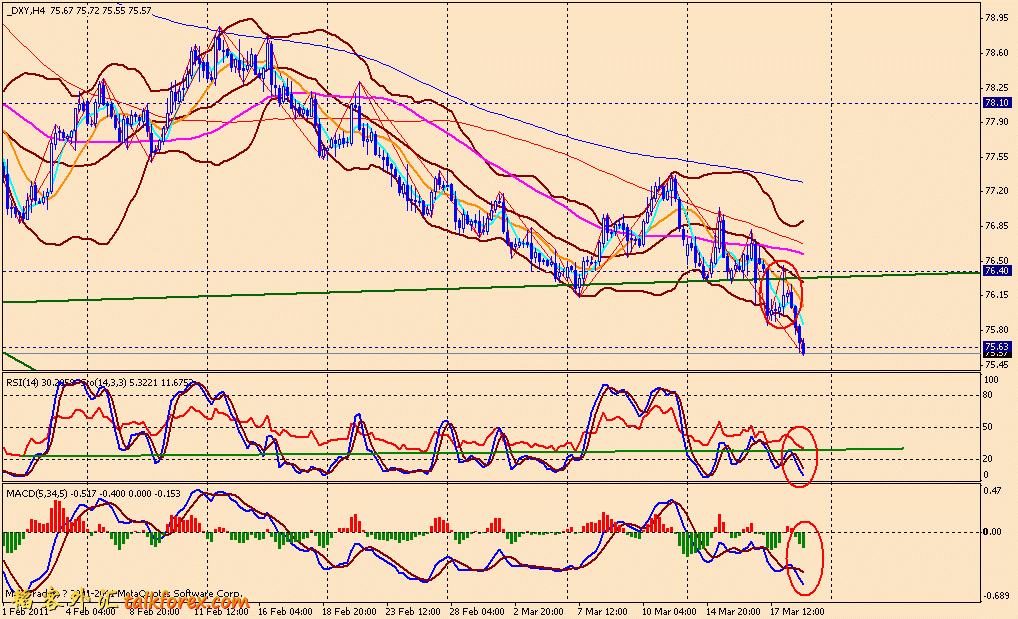This screenshot has width=1018, height=619.
Task: Click the 78.25 price axis label
Action: tap(996, 88)
